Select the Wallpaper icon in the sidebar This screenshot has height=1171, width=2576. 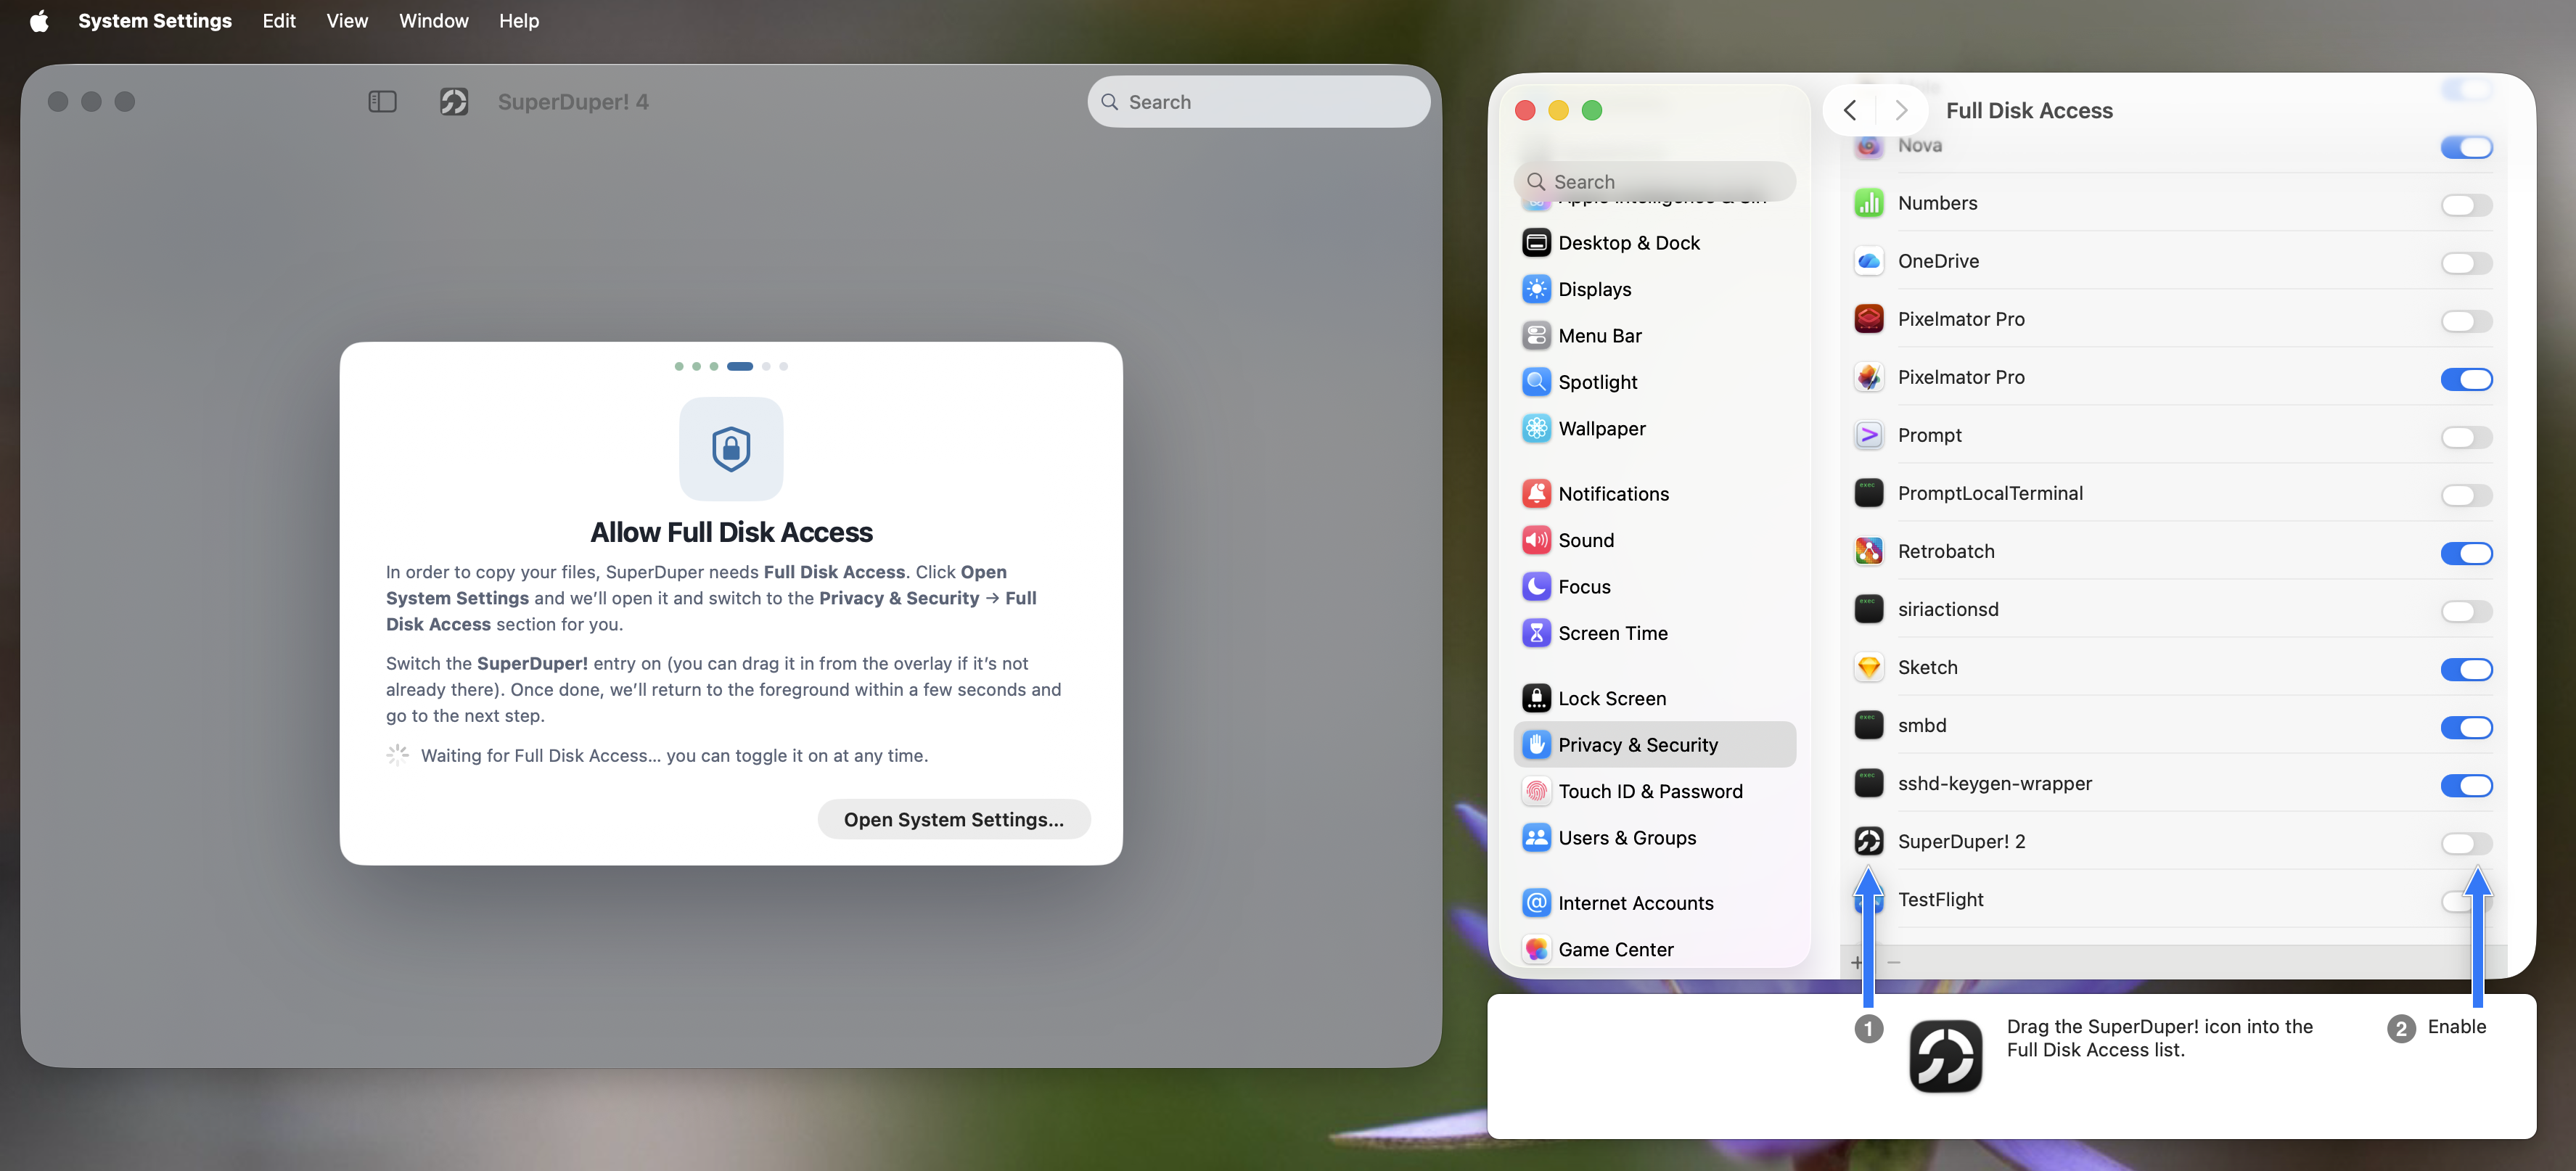[x=1536, y=429]
